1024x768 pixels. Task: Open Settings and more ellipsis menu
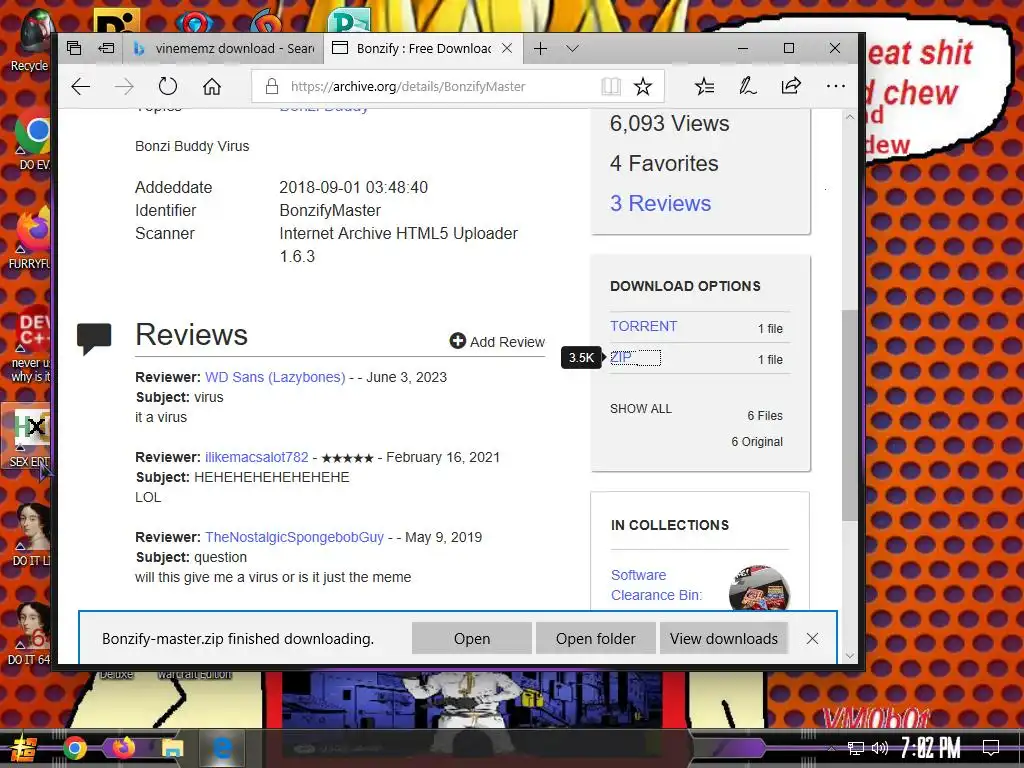click(835, 86)
